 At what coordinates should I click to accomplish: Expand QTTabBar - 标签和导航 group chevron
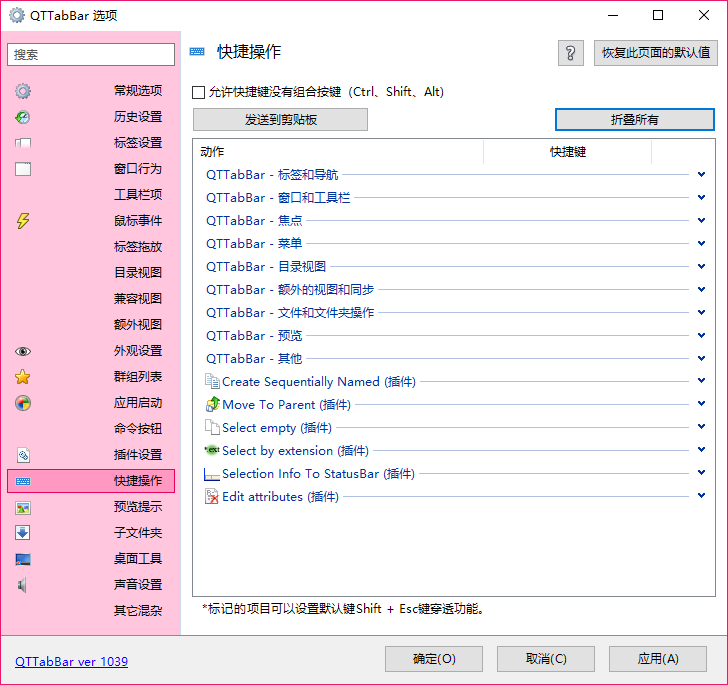(702, 175)
